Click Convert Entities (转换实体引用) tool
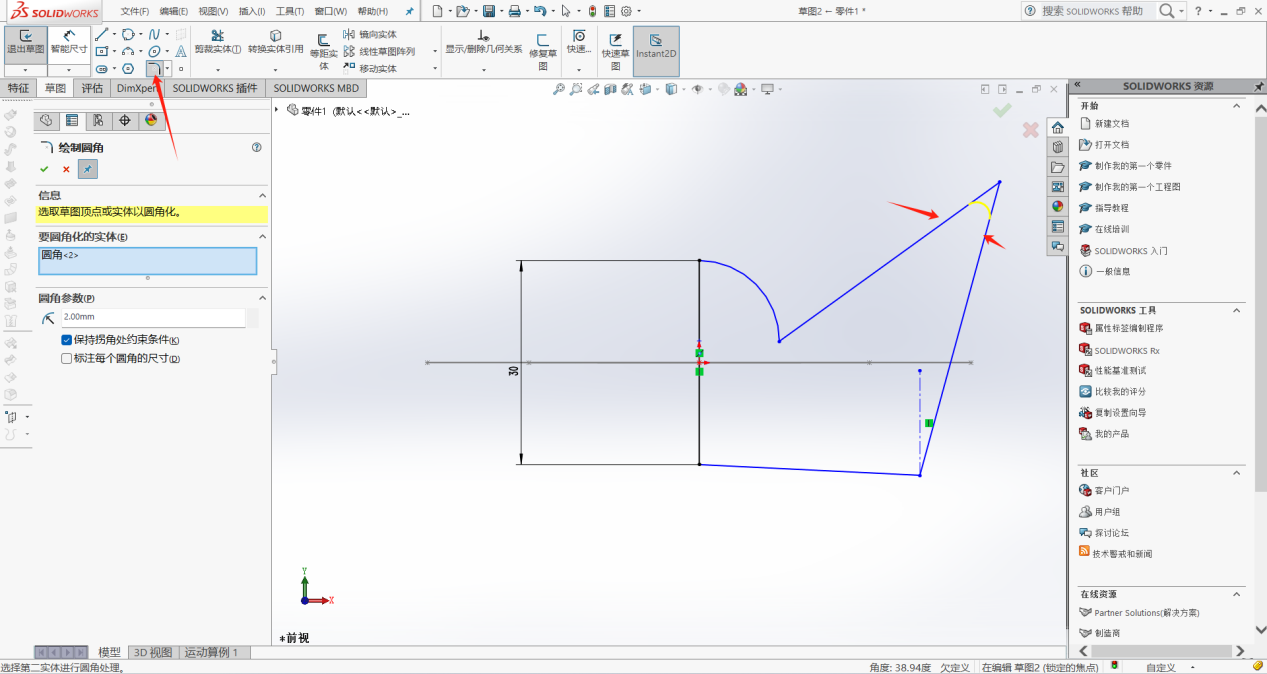Screen dimensions: 1267x674 point(275,42)
